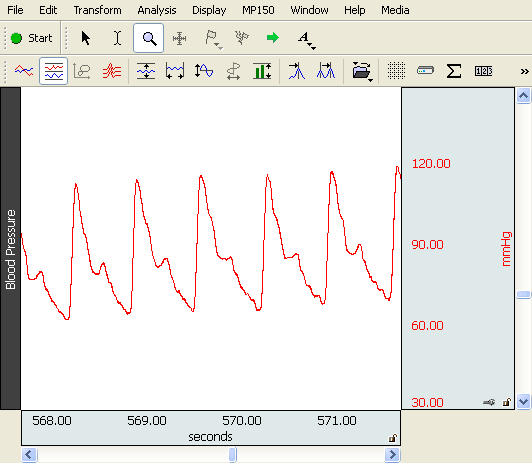Open the MP150 menu
The width and height of the screenshot is (532, 463).
pyautogui.click(x=258, y=10)
